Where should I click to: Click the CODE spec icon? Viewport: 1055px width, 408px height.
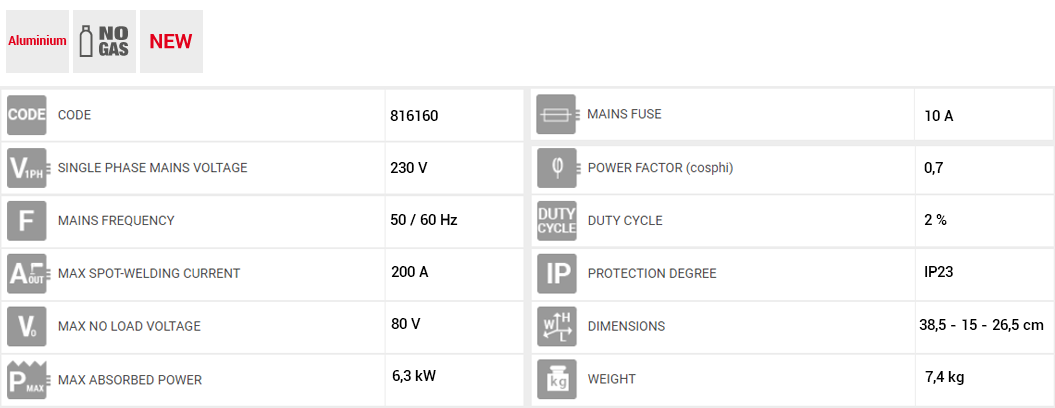tap(27, 115)
